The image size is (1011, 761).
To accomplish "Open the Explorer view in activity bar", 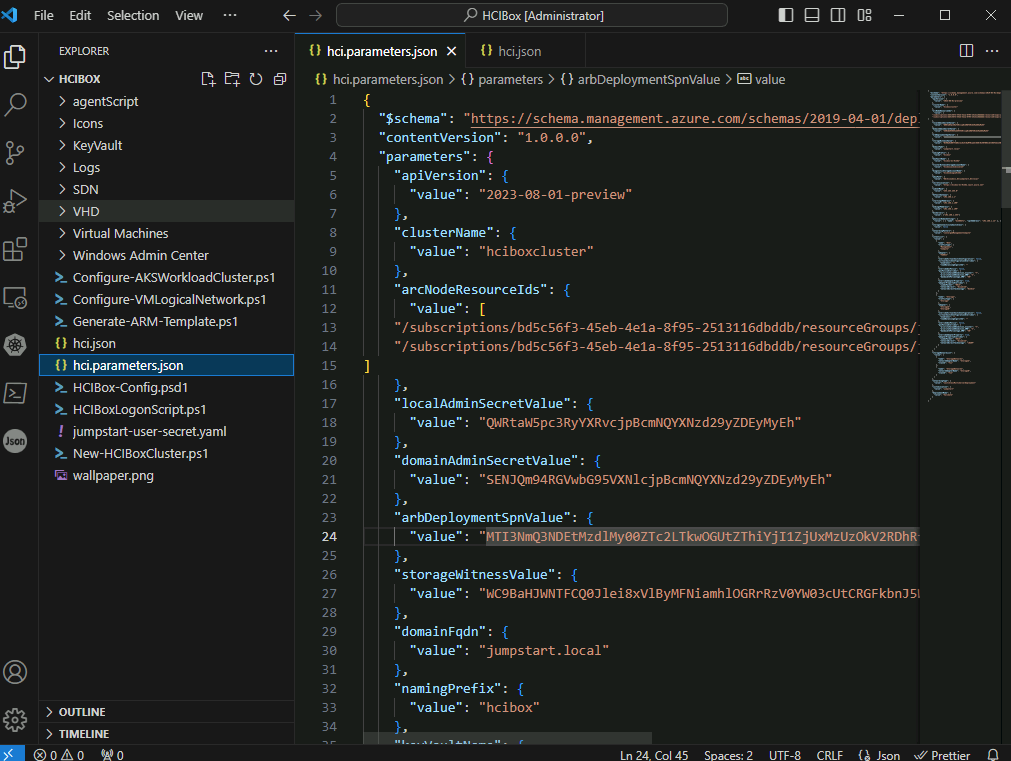I will point(15,57).
